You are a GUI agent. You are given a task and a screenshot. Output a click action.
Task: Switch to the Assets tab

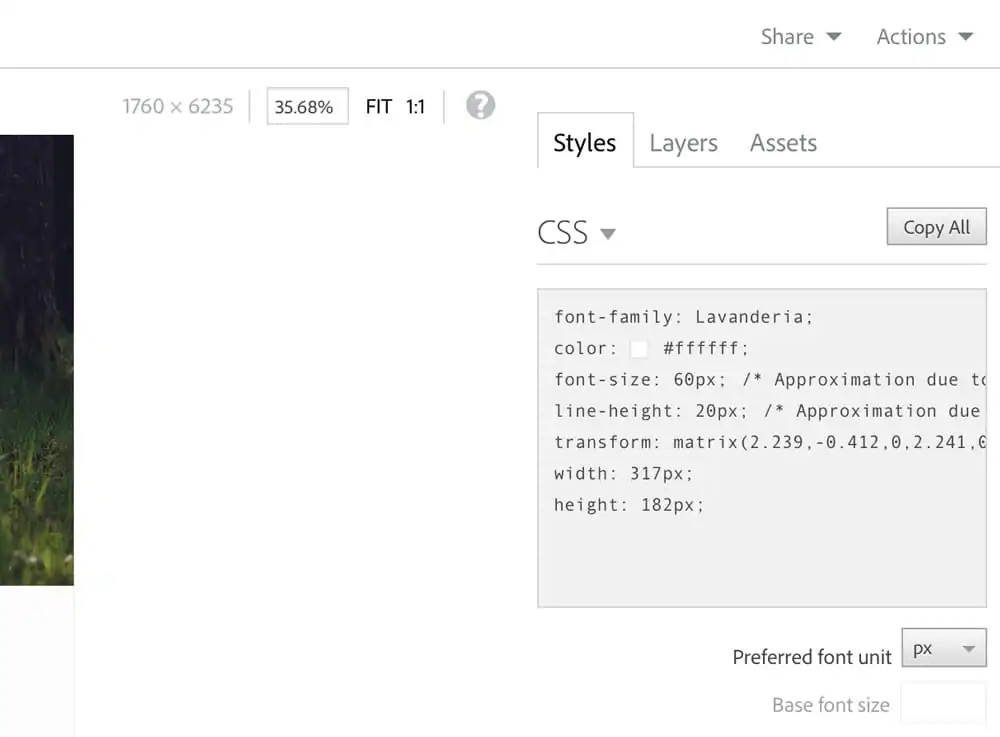(x=783, y=143)
